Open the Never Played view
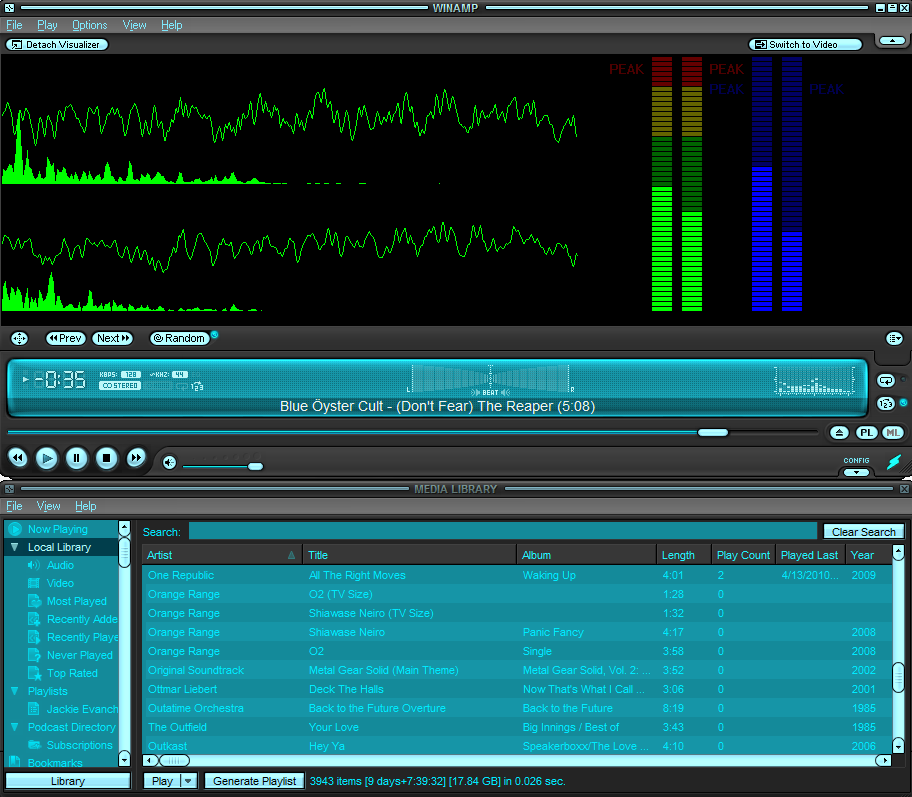This screenshot has width=912, height=797. pyautogui.click(x=80, y=655)
